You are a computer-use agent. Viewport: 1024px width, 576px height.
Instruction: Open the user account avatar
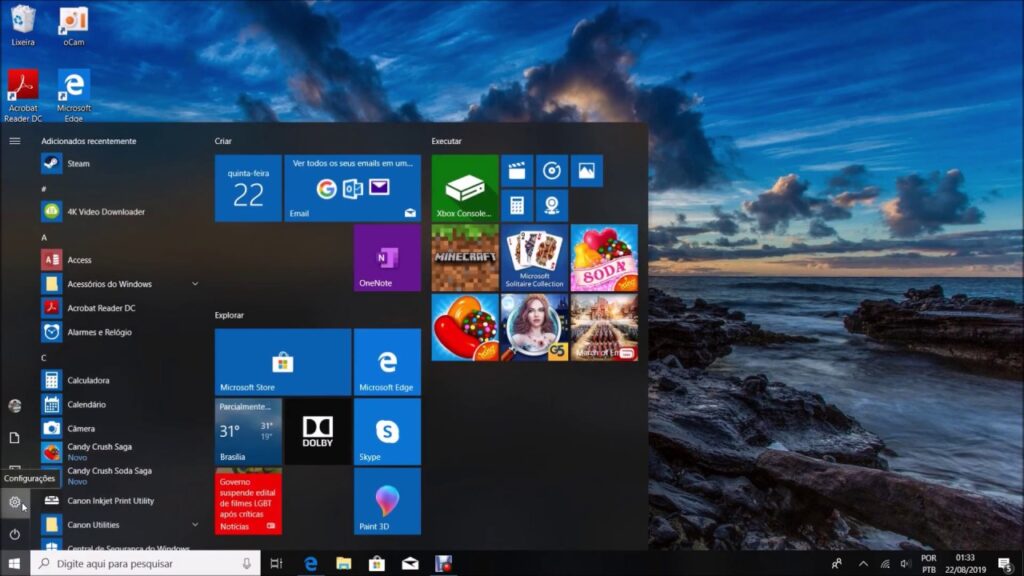(x=15, y=406)
